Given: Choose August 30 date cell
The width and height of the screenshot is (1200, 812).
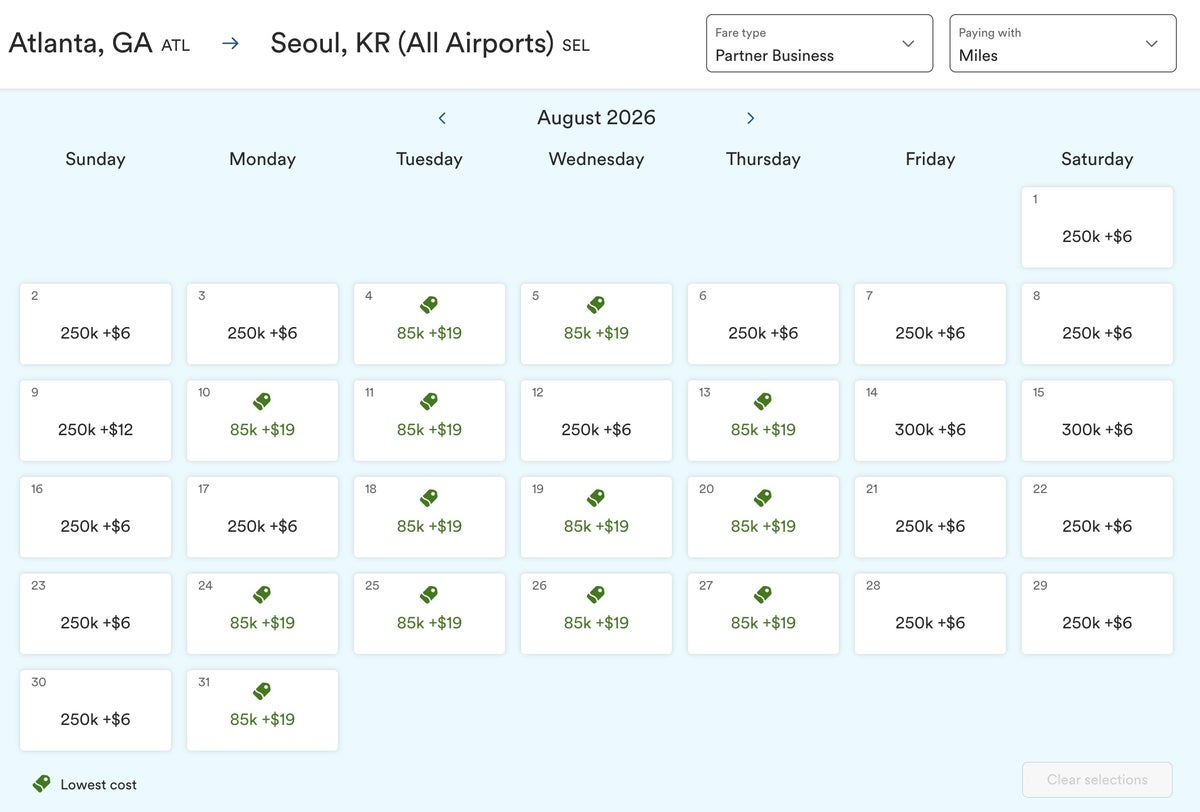Looking at the screenshot, I should (x=95, y=710).
